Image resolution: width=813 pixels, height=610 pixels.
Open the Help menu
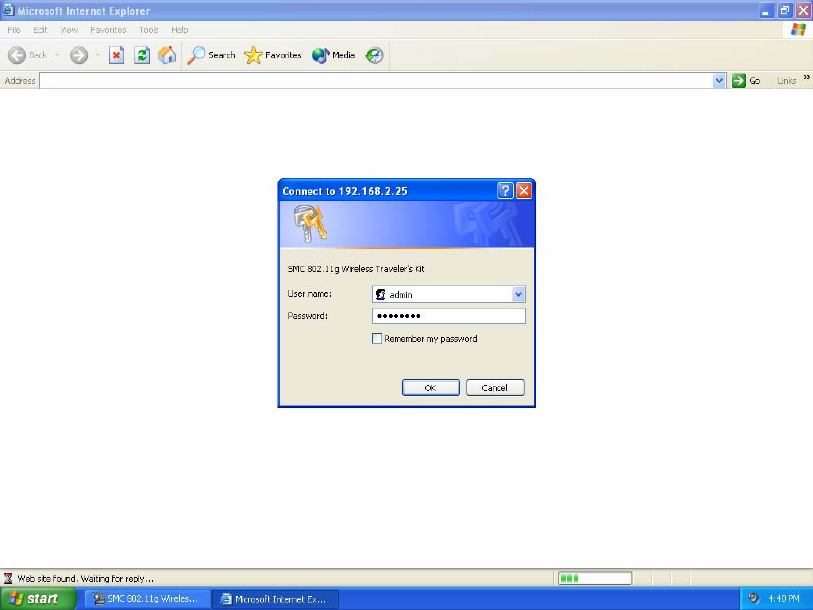coord(180,30)
